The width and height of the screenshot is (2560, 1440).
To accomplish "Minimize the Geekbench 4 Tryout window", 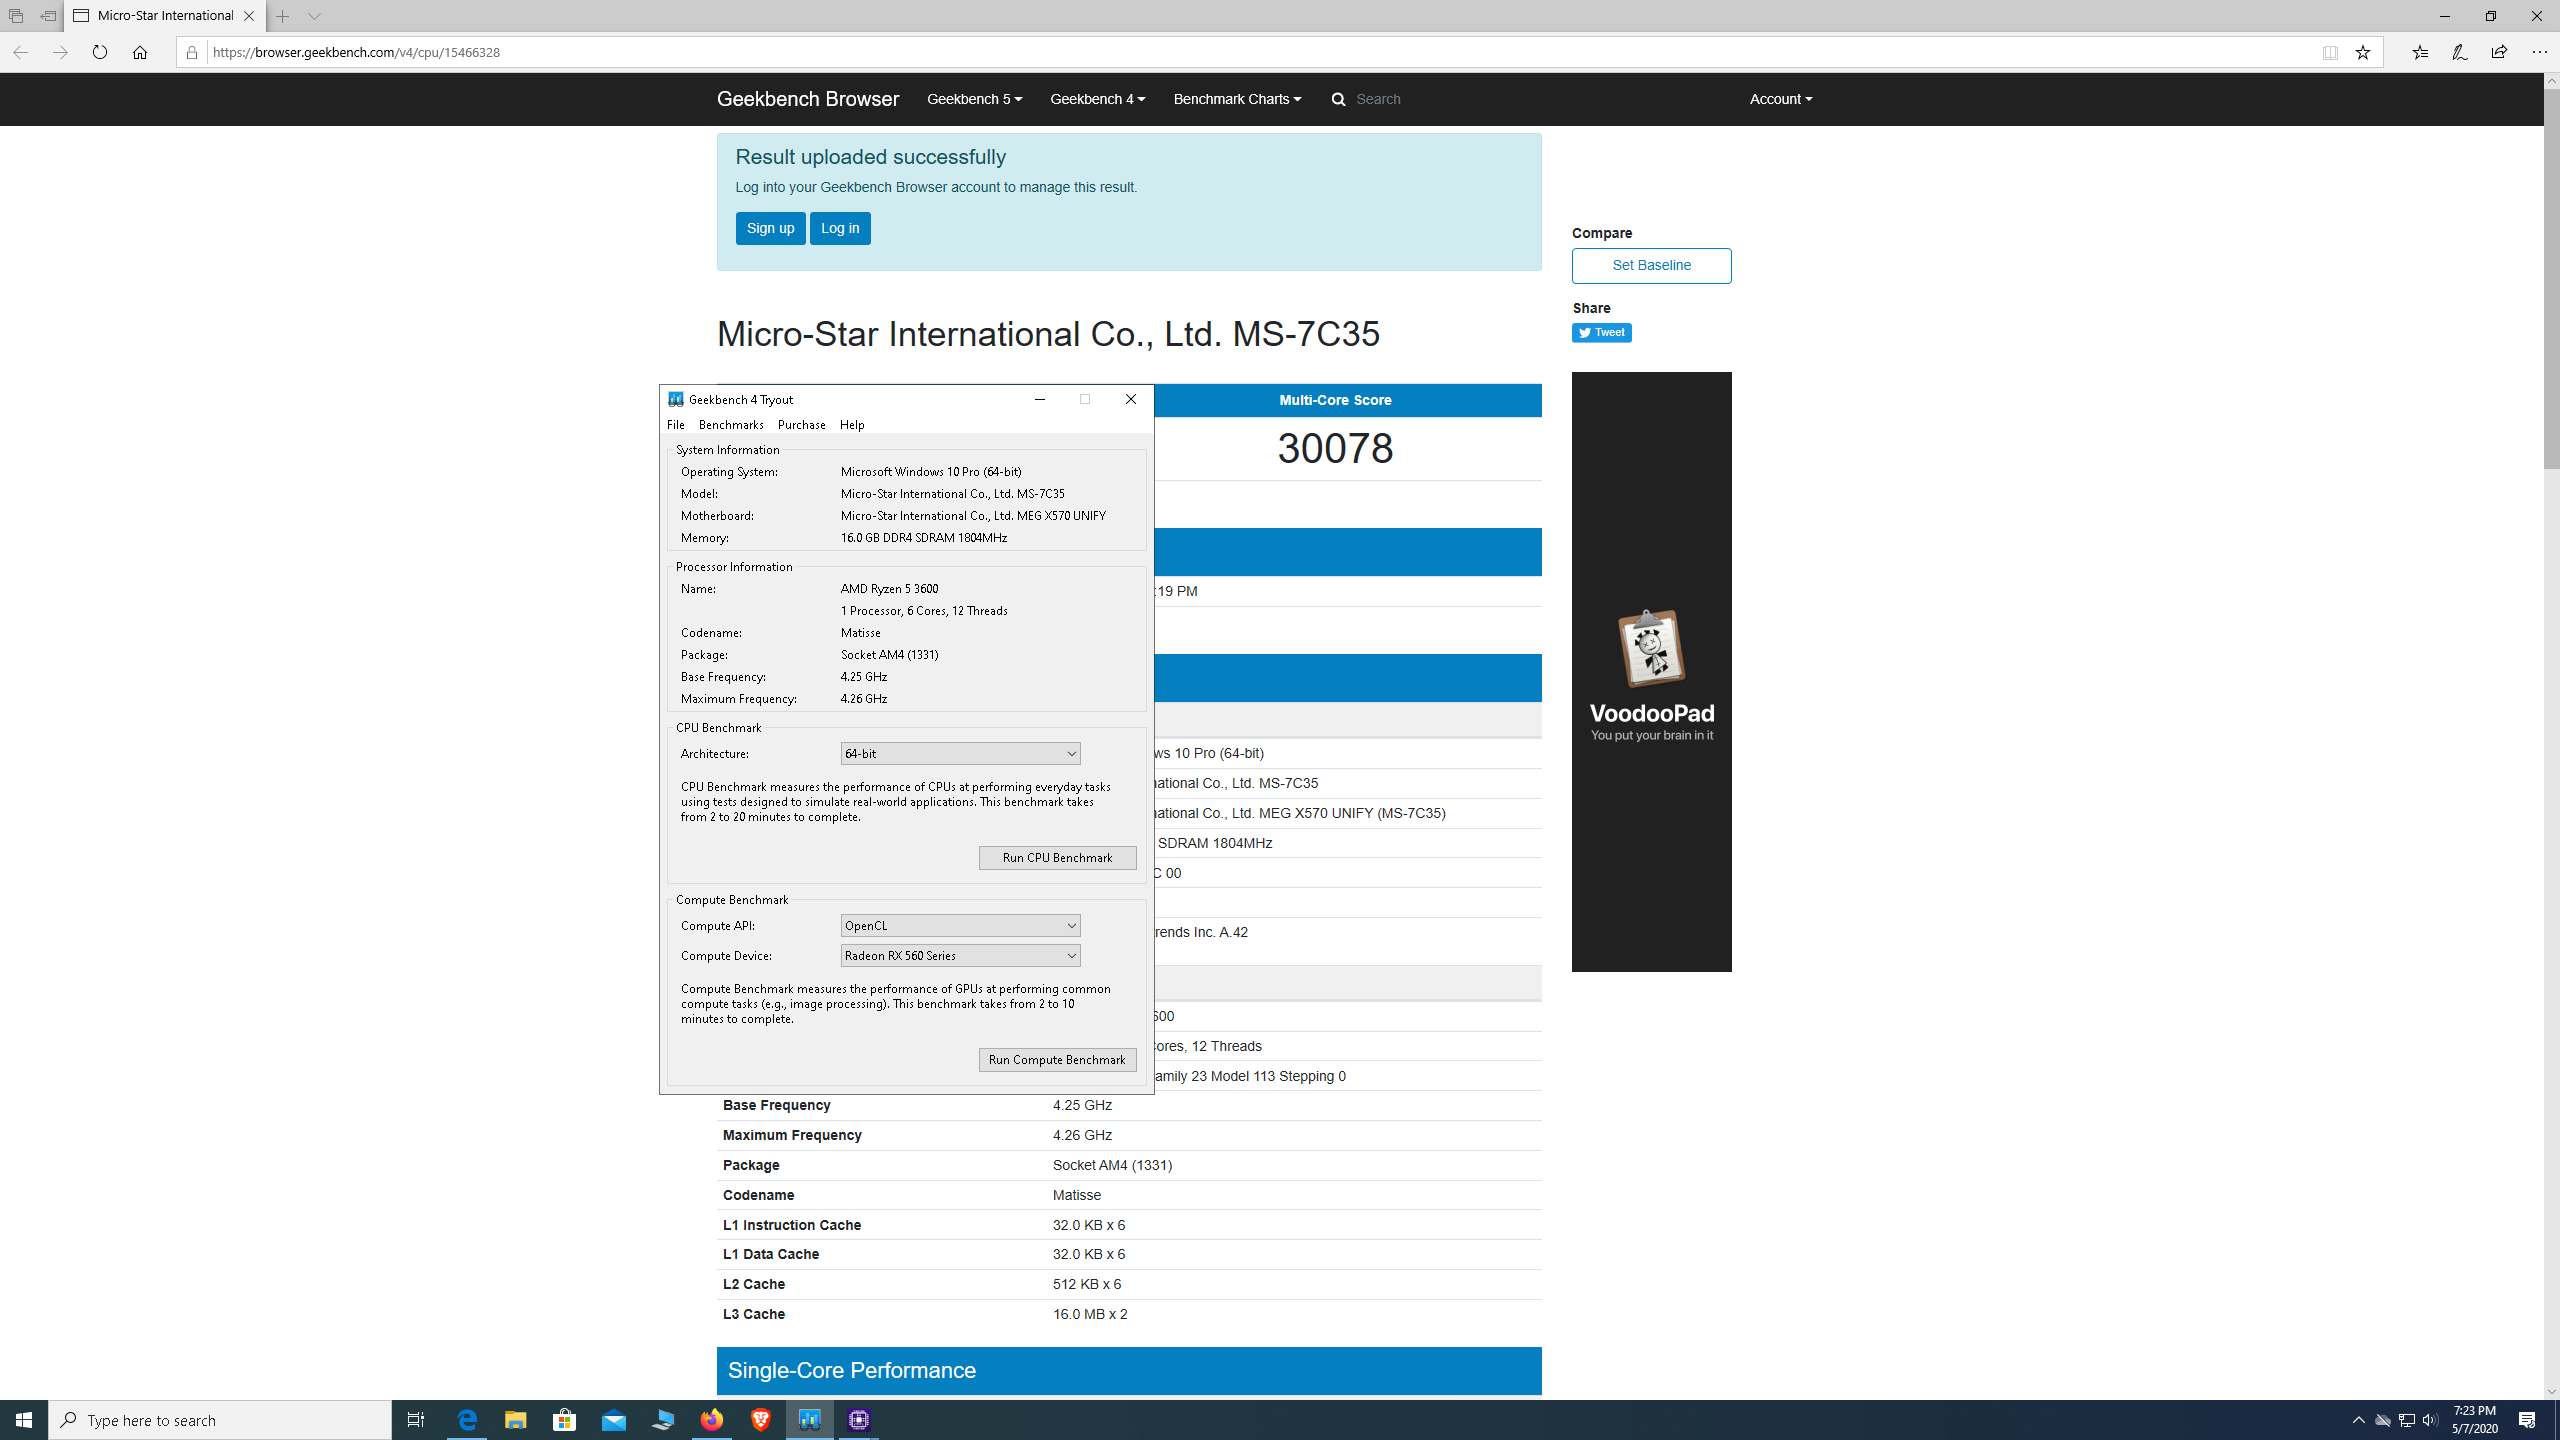I will tap(1040, 399).
